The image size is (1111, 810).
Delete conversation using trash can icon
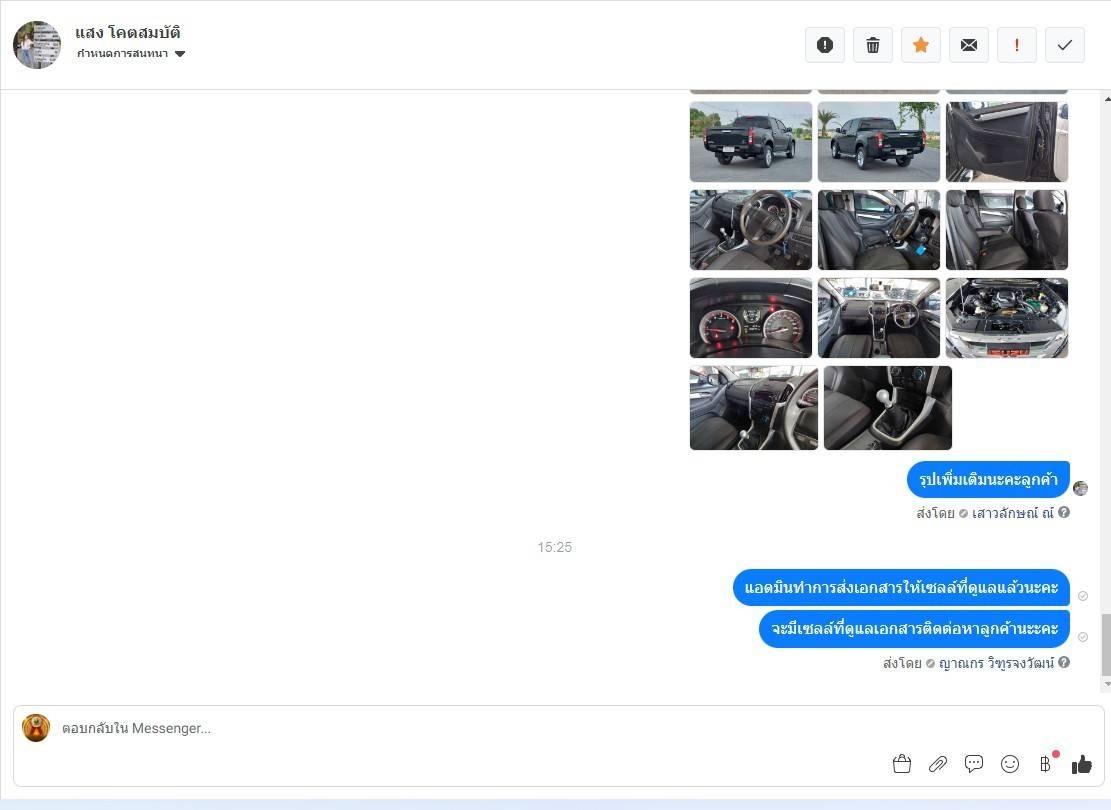point(873,45)
